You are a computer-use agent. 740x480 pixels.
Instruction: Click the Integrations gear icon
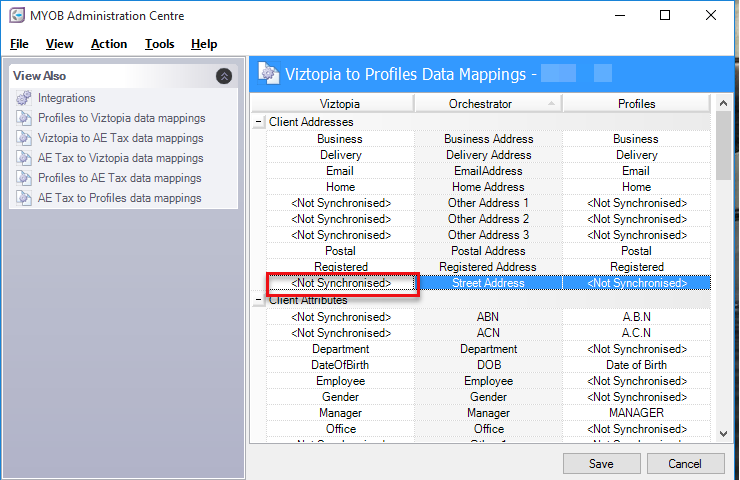click(24, 98)
